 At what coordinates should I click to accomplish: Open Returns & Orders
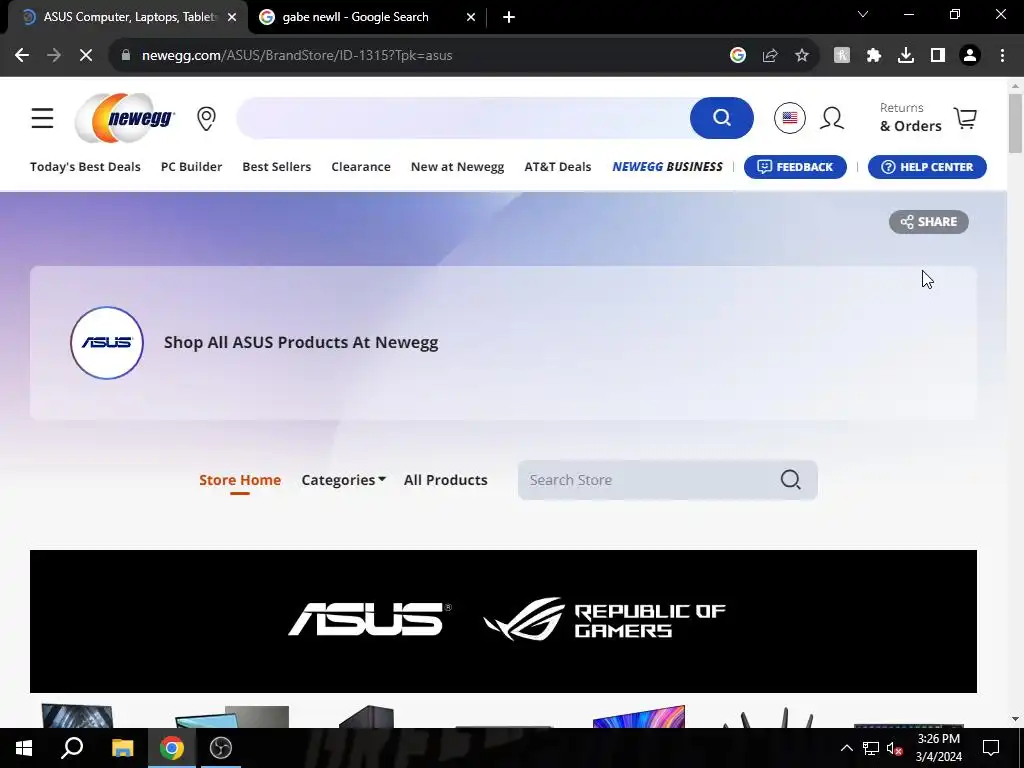[910, 118]
